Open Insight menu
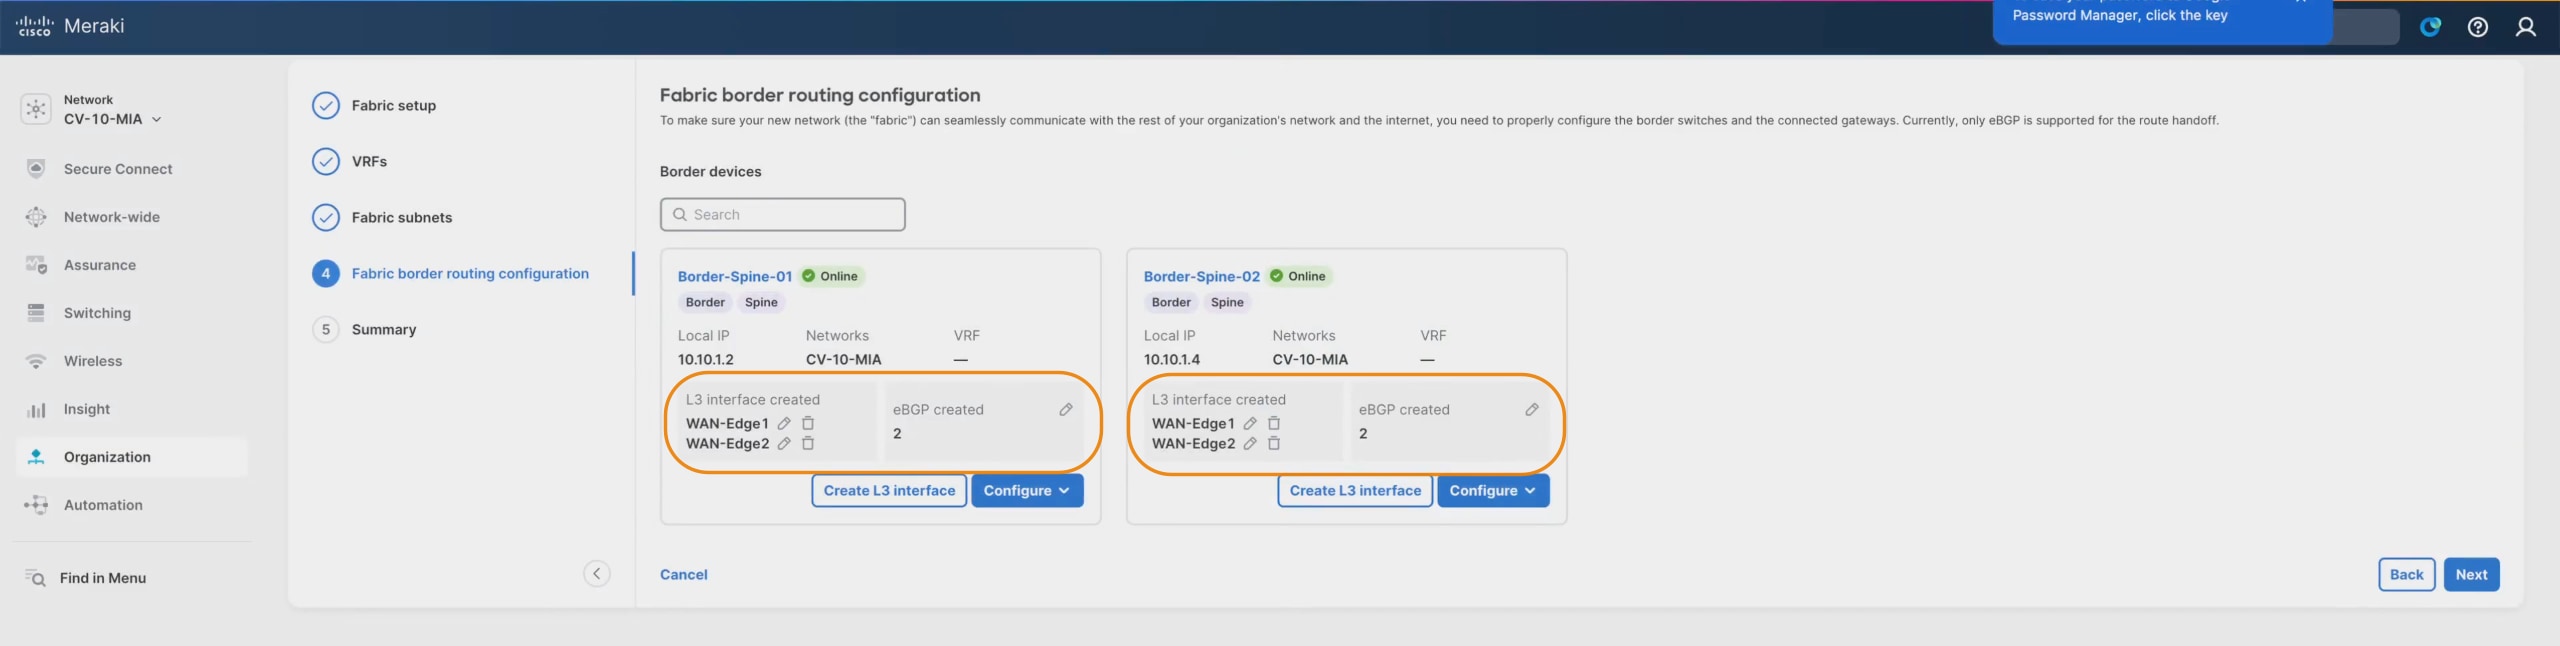This screenshot has width=2560, height=646. click(x=87, y=409)
